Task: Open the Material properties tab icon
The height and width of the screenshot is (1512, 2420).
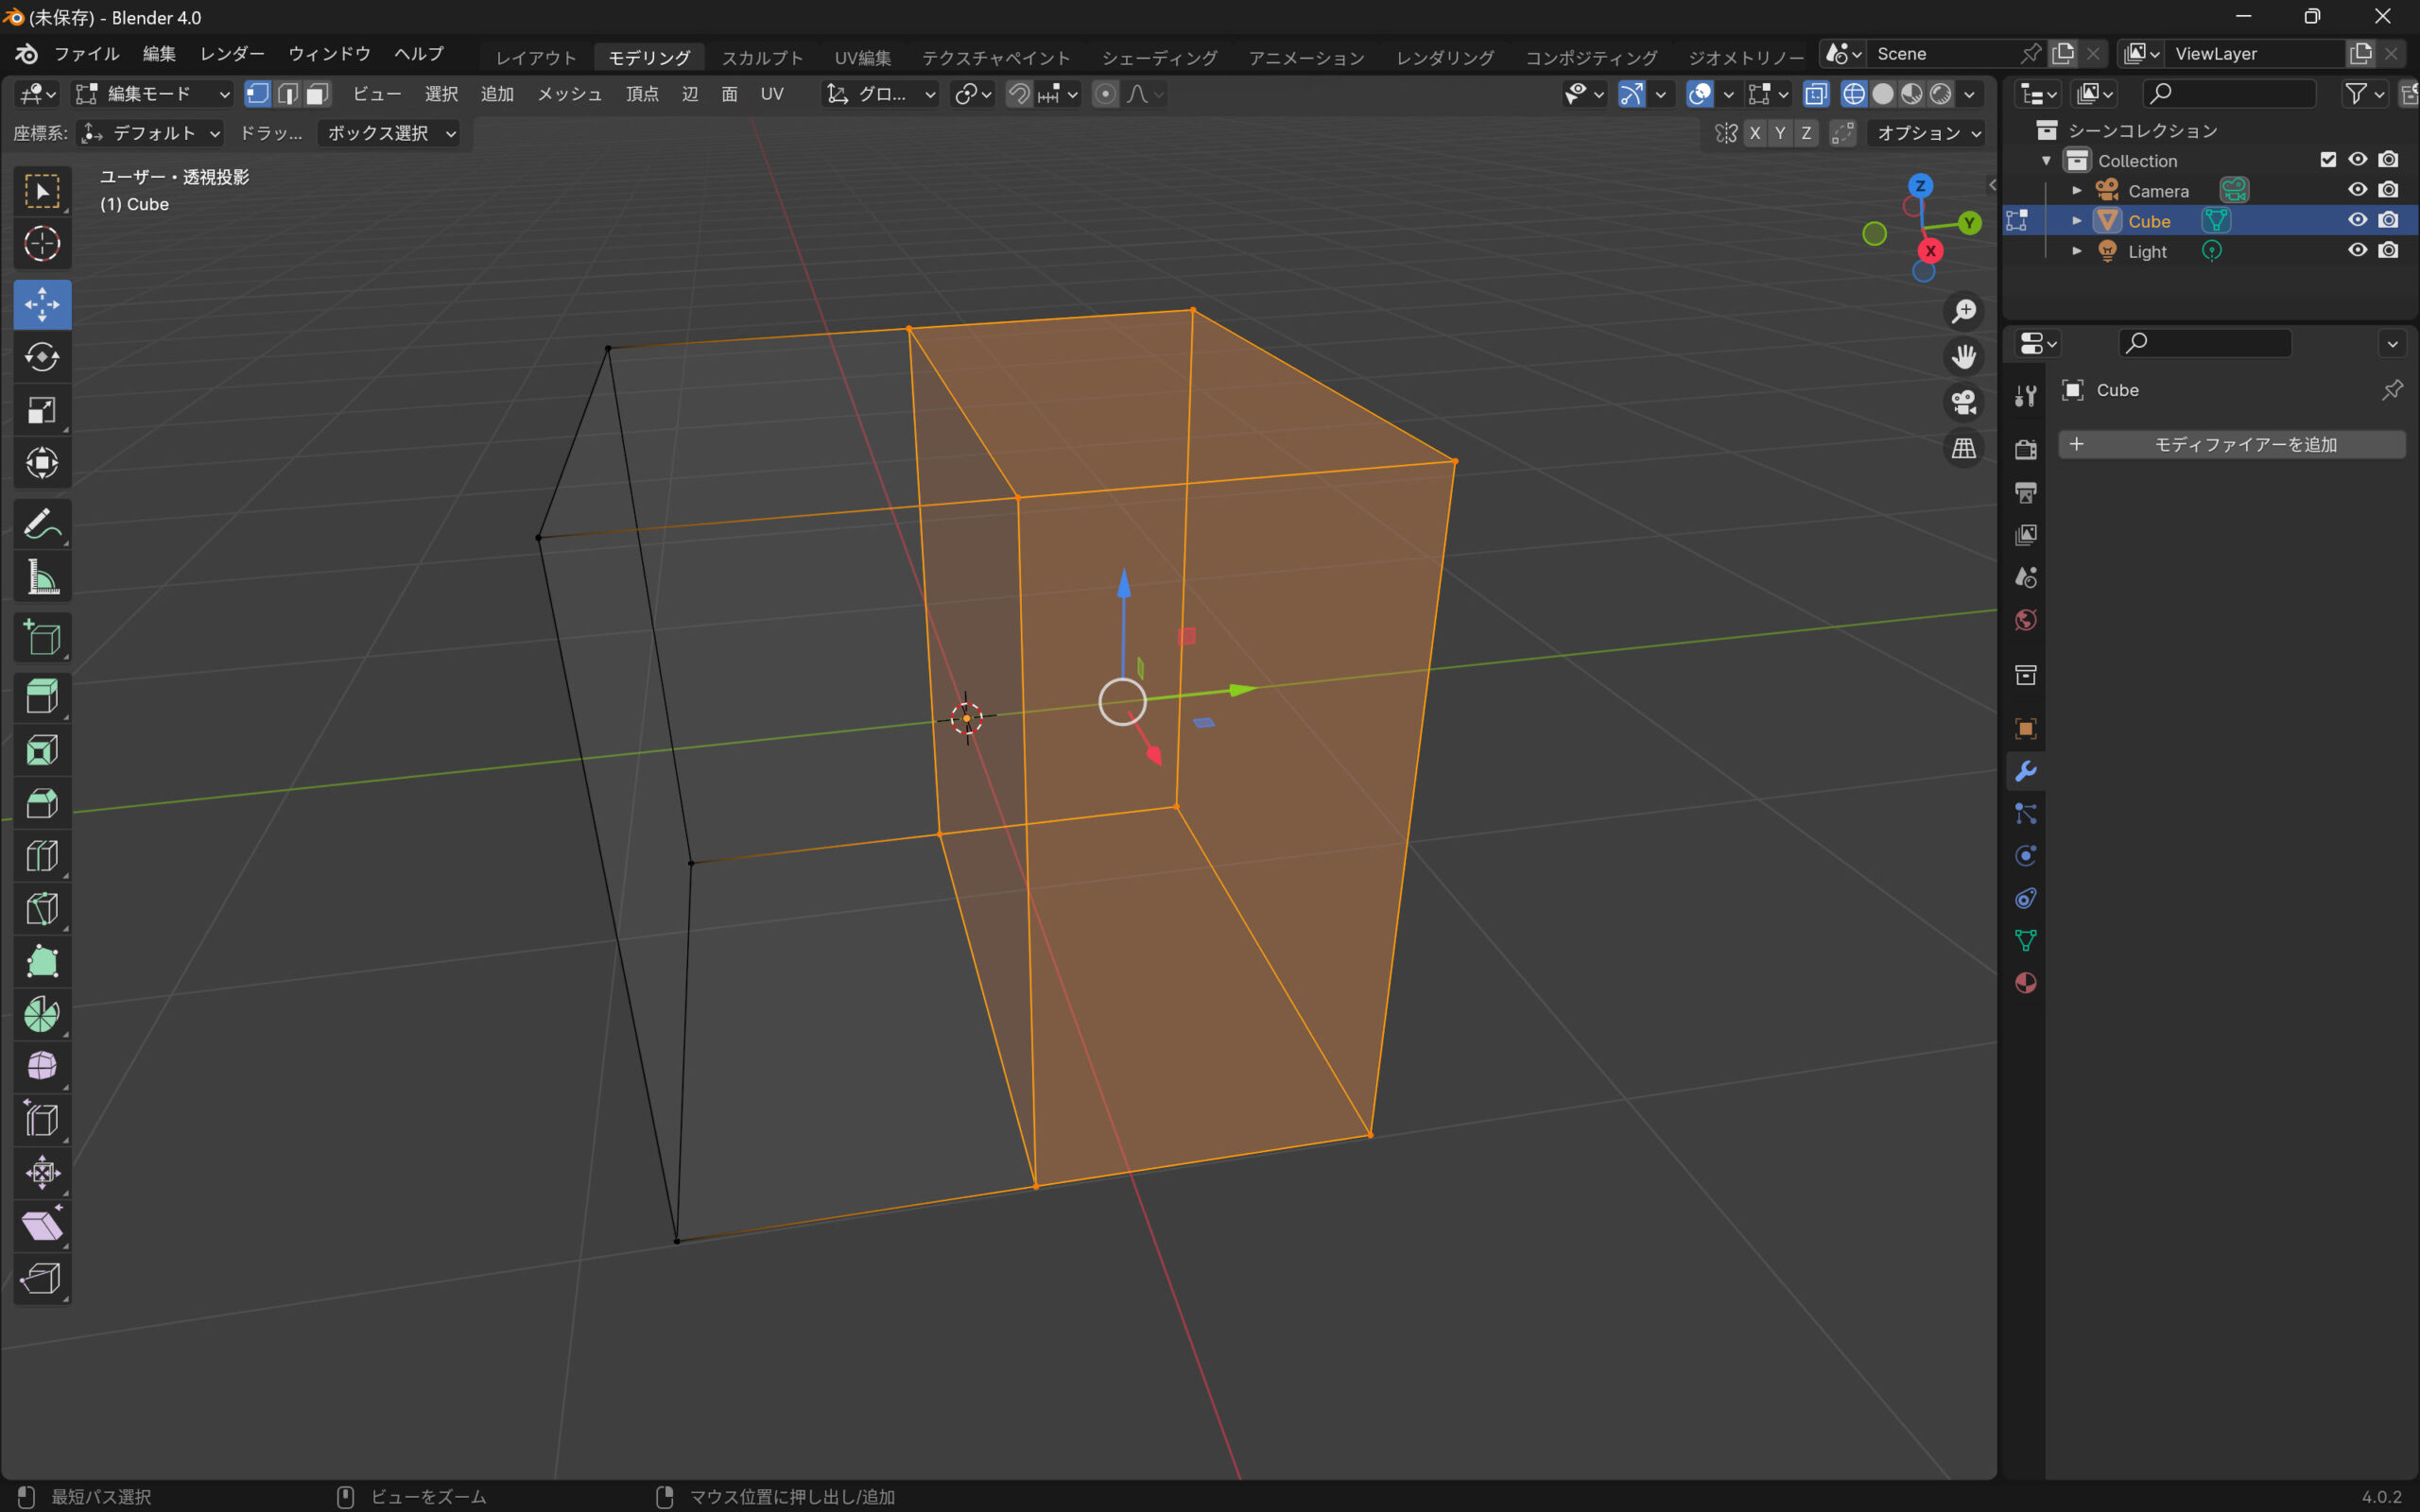Action: [x=2025, y=983]
